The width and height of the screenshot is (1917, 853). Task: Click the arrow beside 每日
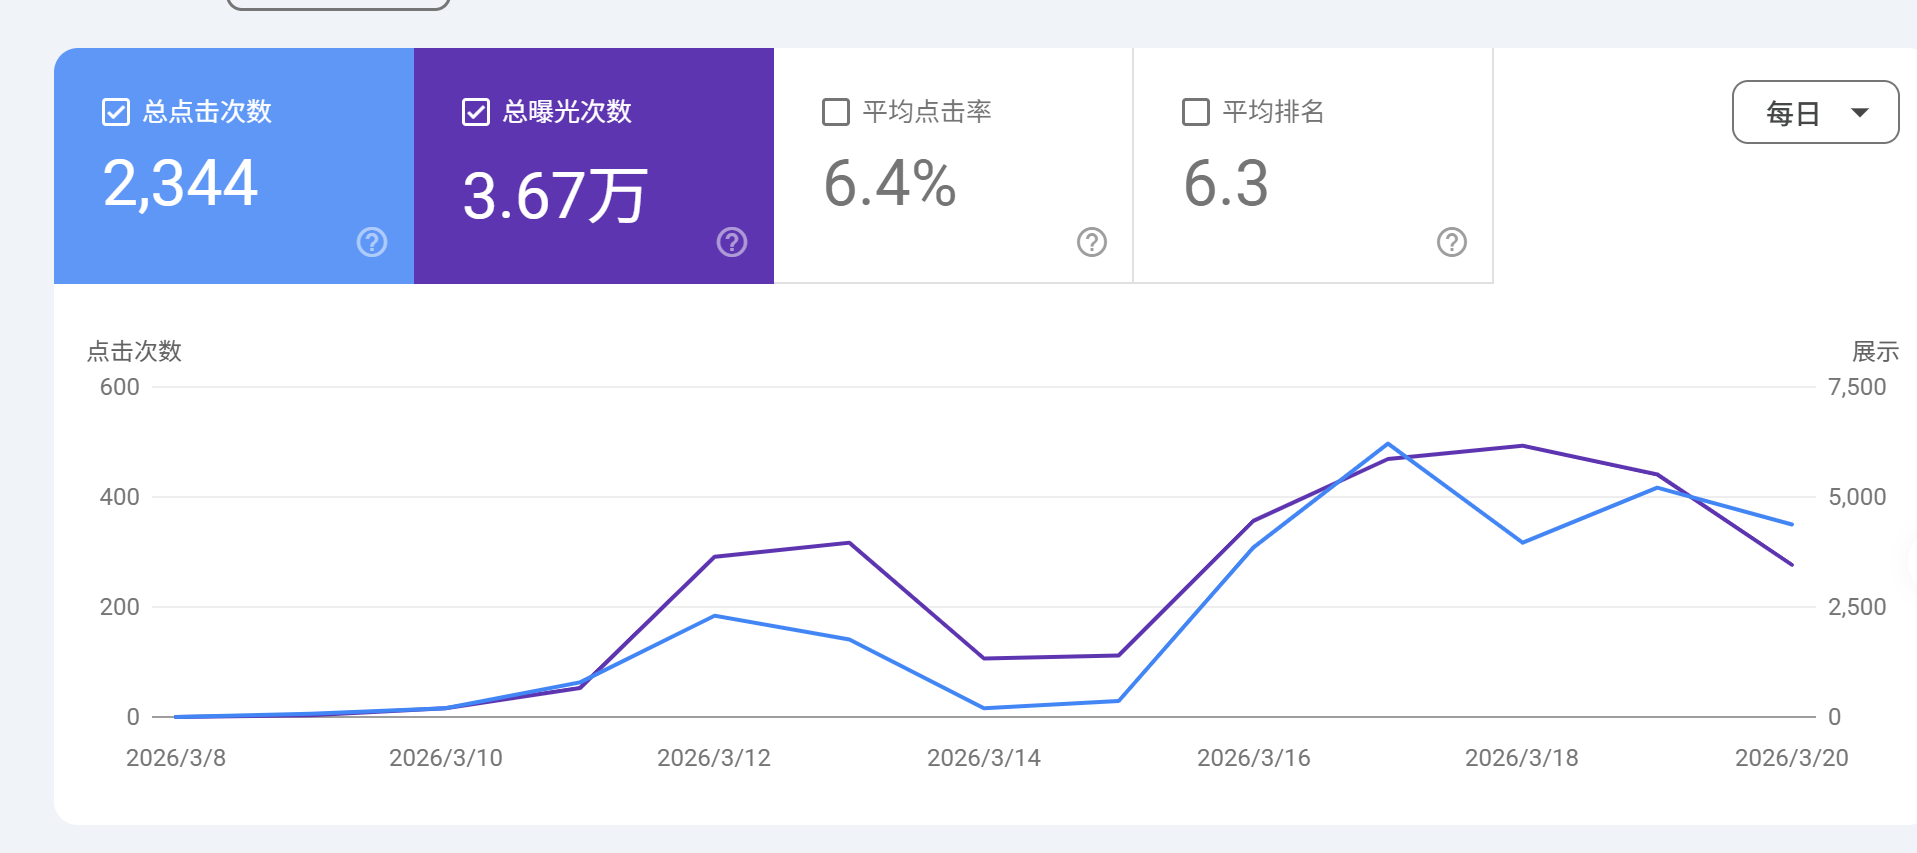pos(1860,113)
